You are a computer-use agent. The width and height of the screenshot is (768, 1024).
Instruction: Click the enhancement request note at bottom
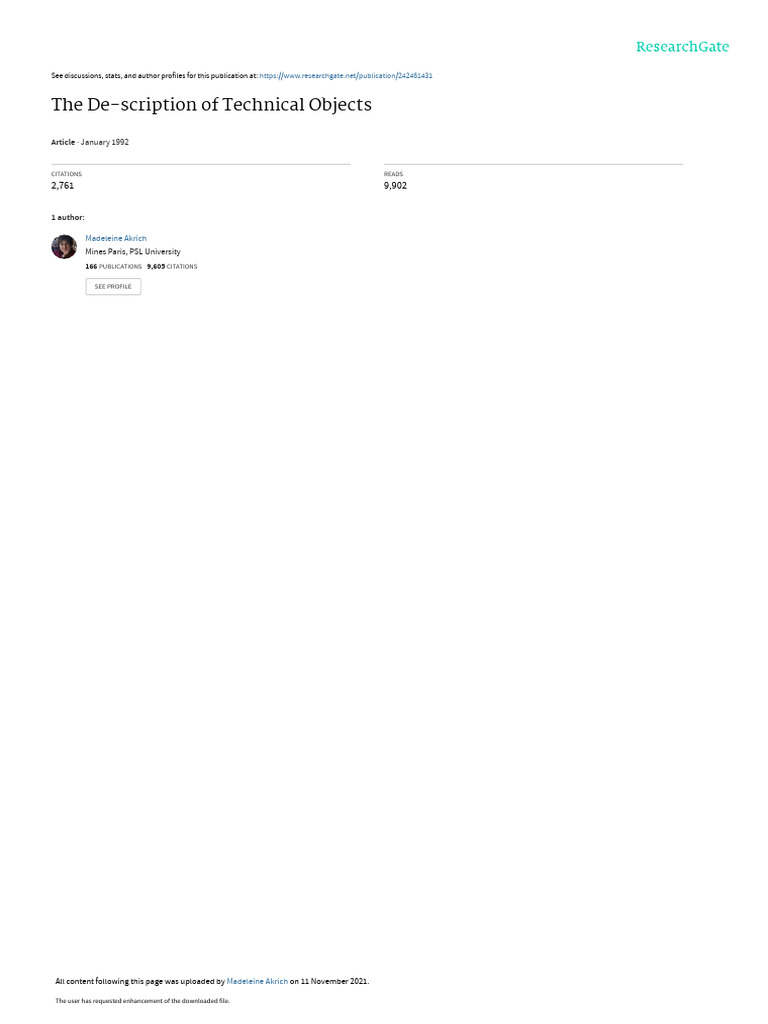coord(142,1000)
